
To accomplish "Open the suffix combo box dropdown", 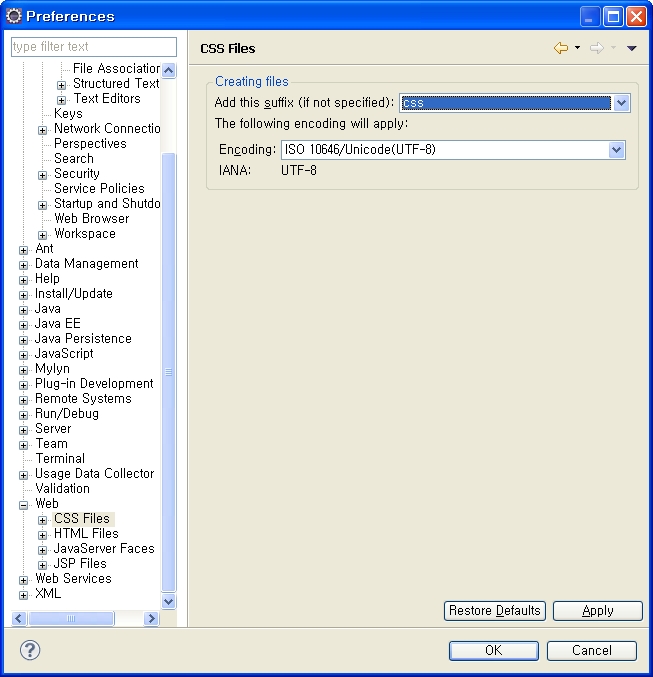I will [621, 103].
